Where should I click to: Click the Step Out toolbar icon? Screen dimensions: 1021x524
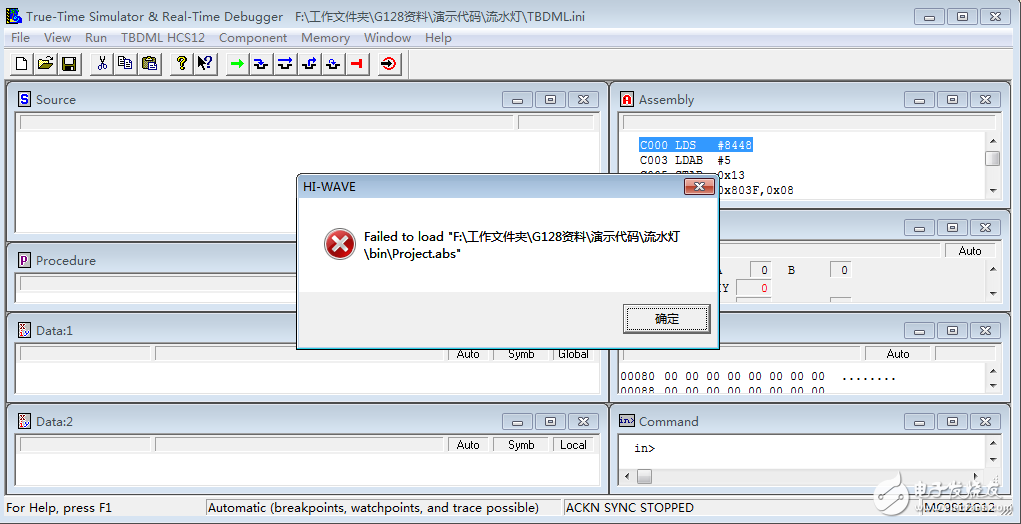click(x=309, y=63)
